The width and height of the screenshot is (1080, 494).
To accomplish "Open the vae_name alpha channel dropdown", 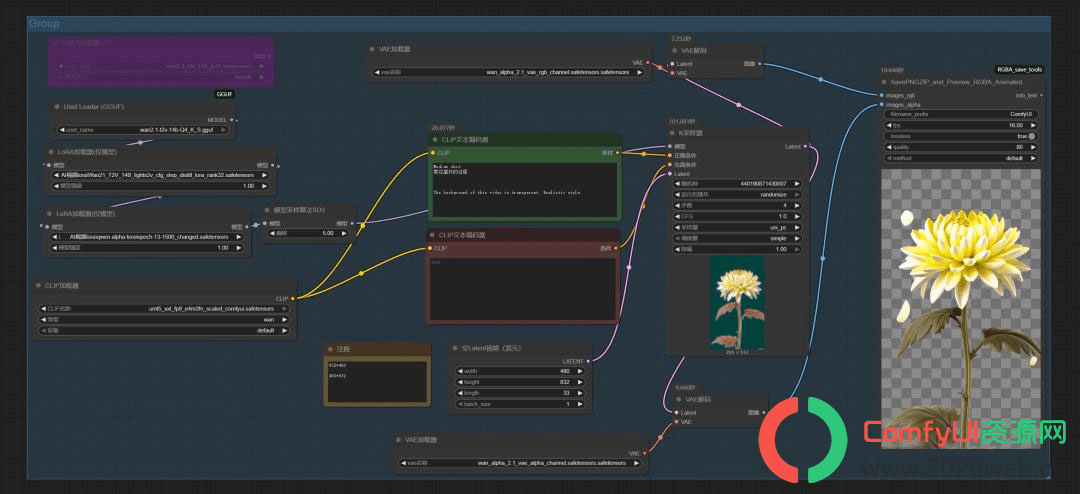I will tap(521, 463).
